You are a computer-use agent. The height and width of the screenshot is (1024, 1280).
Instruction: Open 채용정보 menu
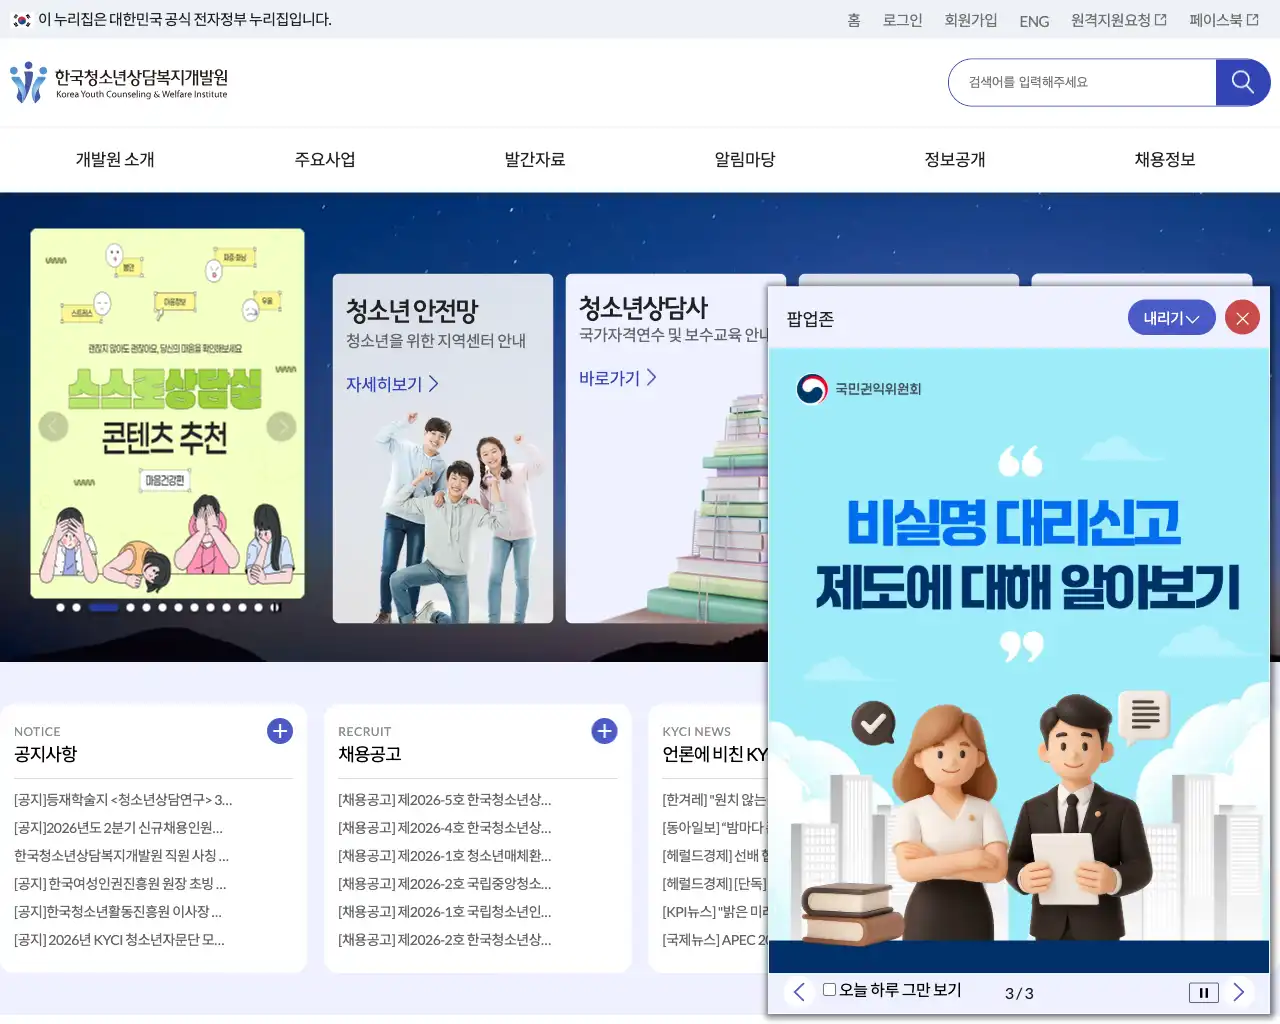coord(1165,160)
